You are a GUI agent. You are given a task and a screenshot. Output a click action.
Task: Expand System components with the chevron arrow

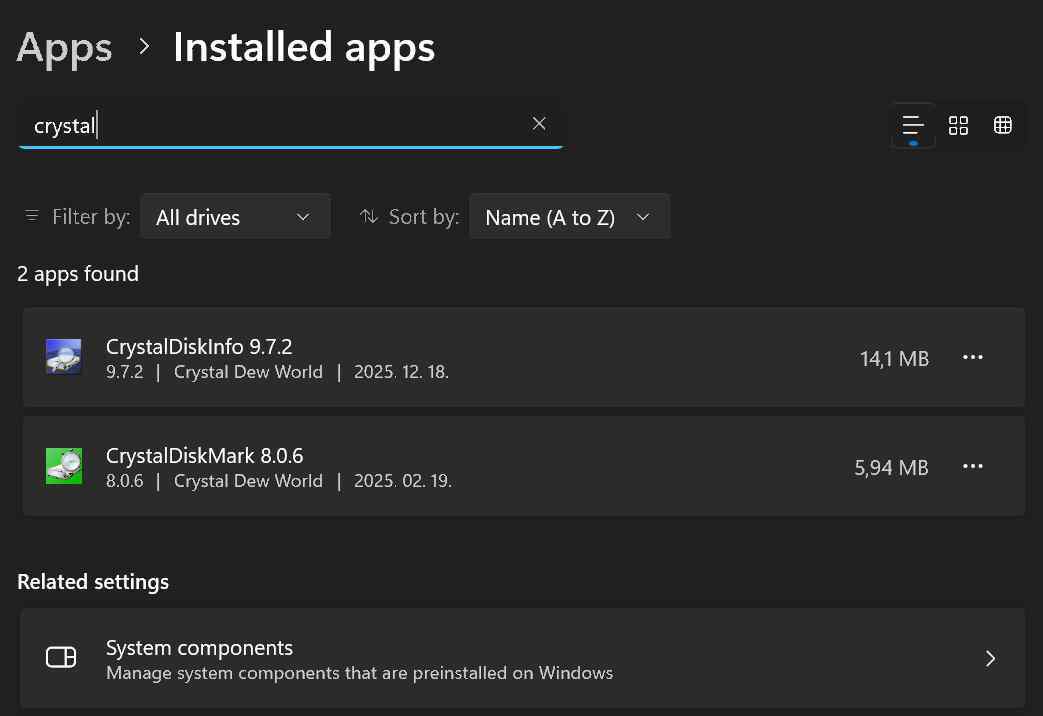[990, 658]
